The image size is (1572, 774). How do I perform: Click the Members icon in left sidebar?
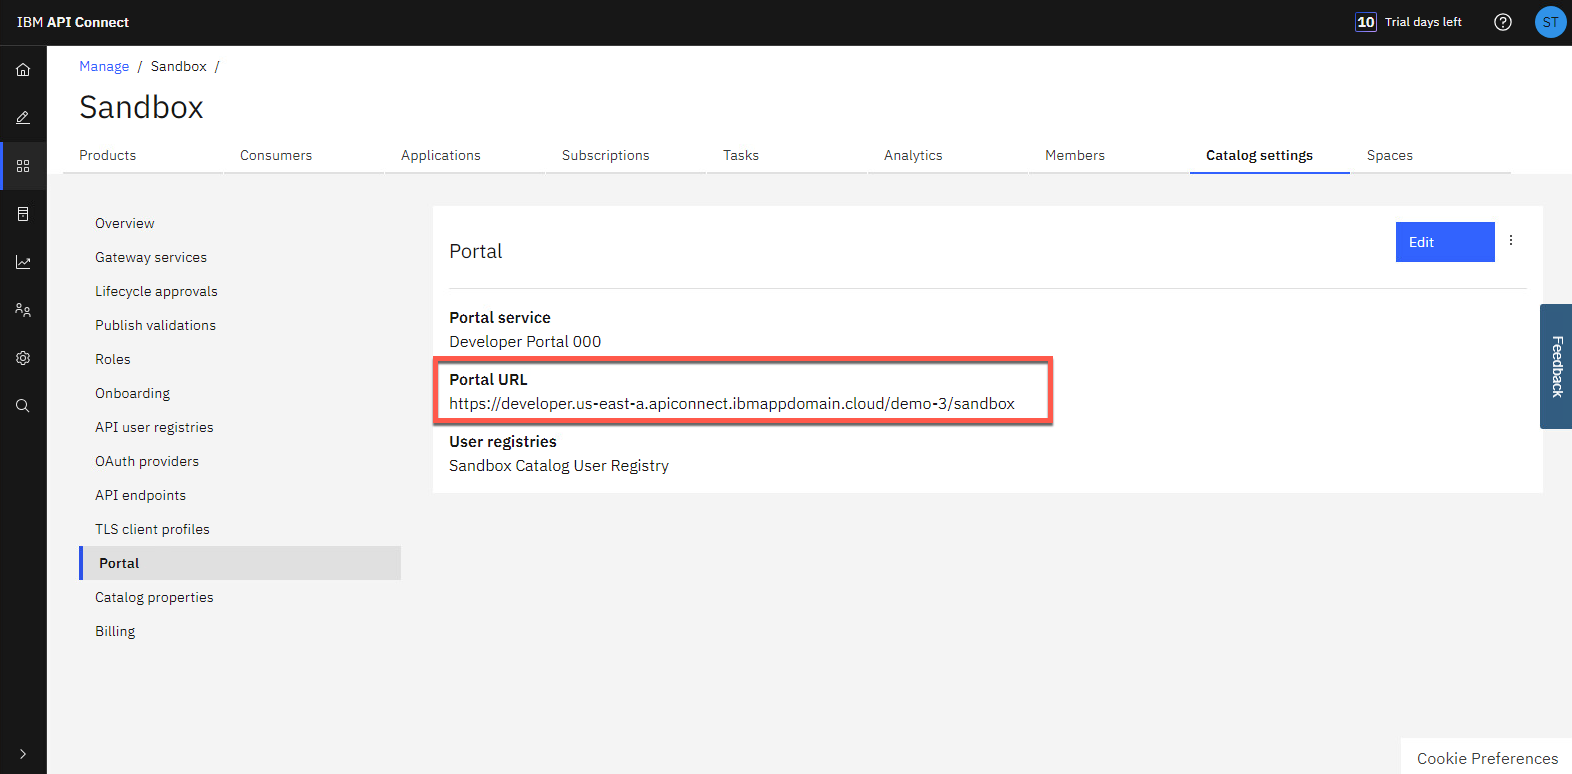tap(23, 310)
